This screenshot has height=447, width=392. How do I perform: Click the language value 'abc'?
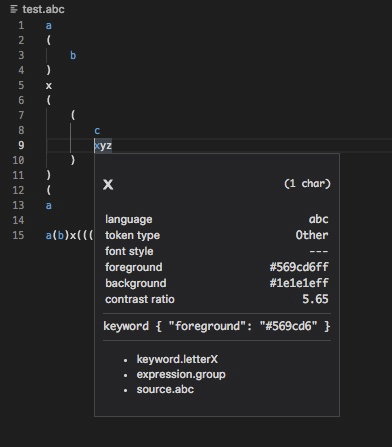pos(318,219)
